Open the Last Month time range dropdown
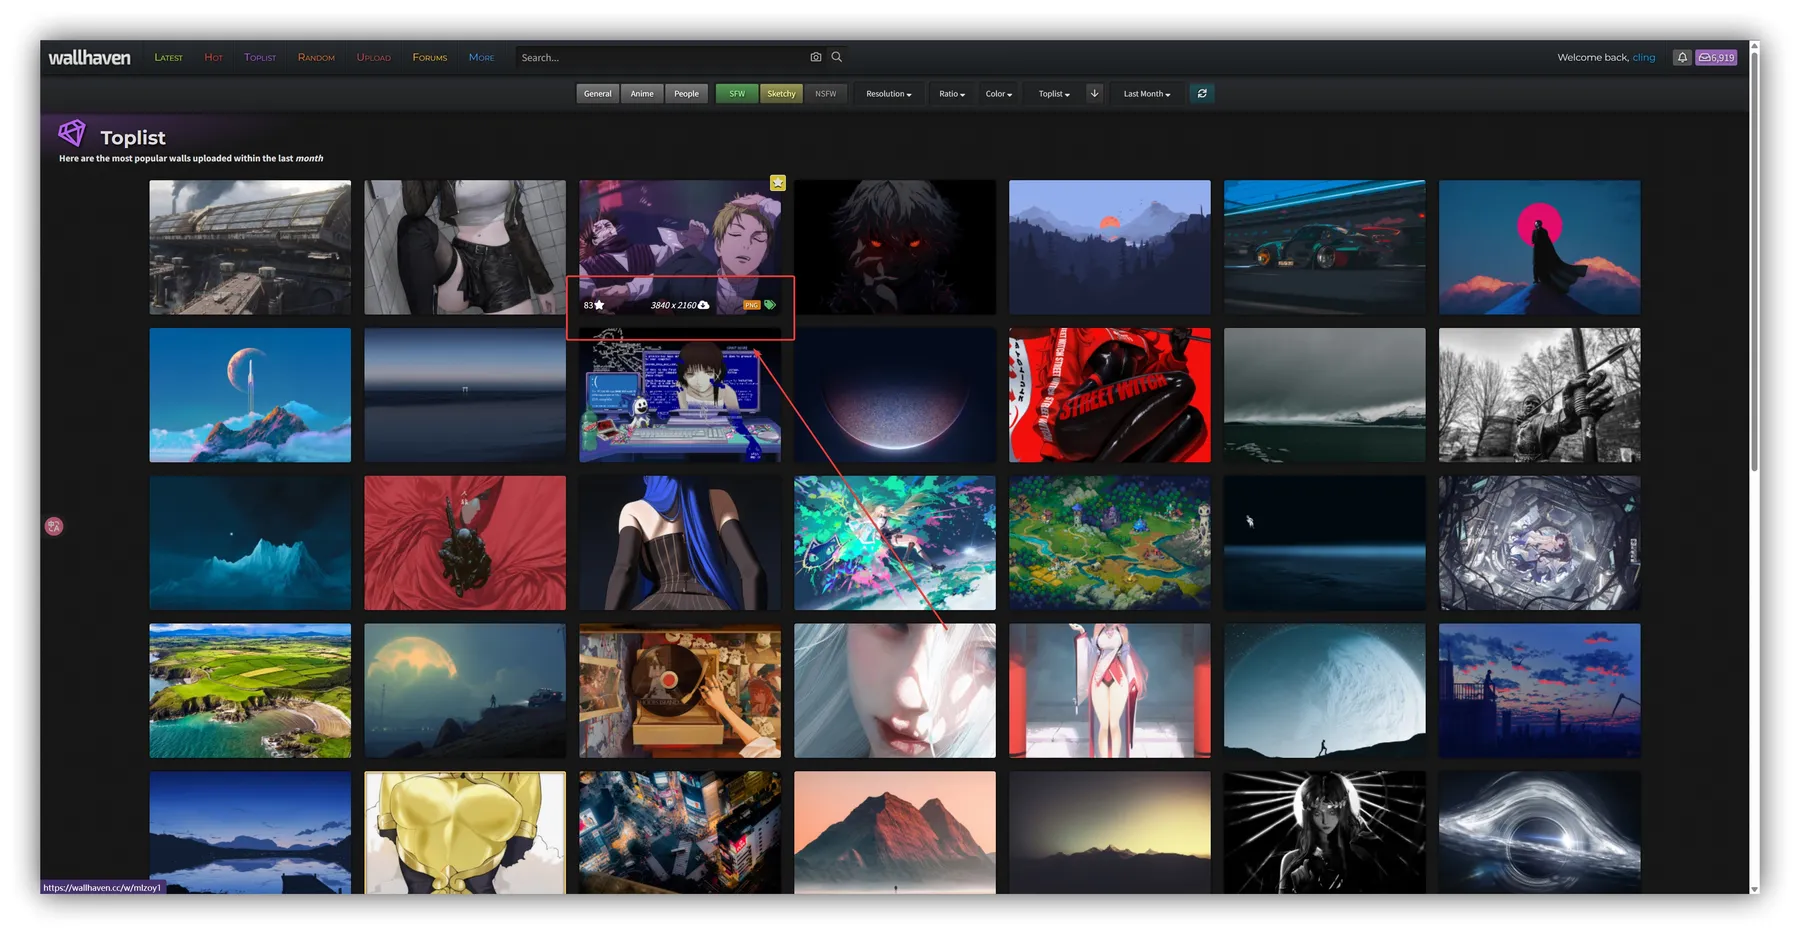1800x934 pixels. click(x=1146, y=93)
